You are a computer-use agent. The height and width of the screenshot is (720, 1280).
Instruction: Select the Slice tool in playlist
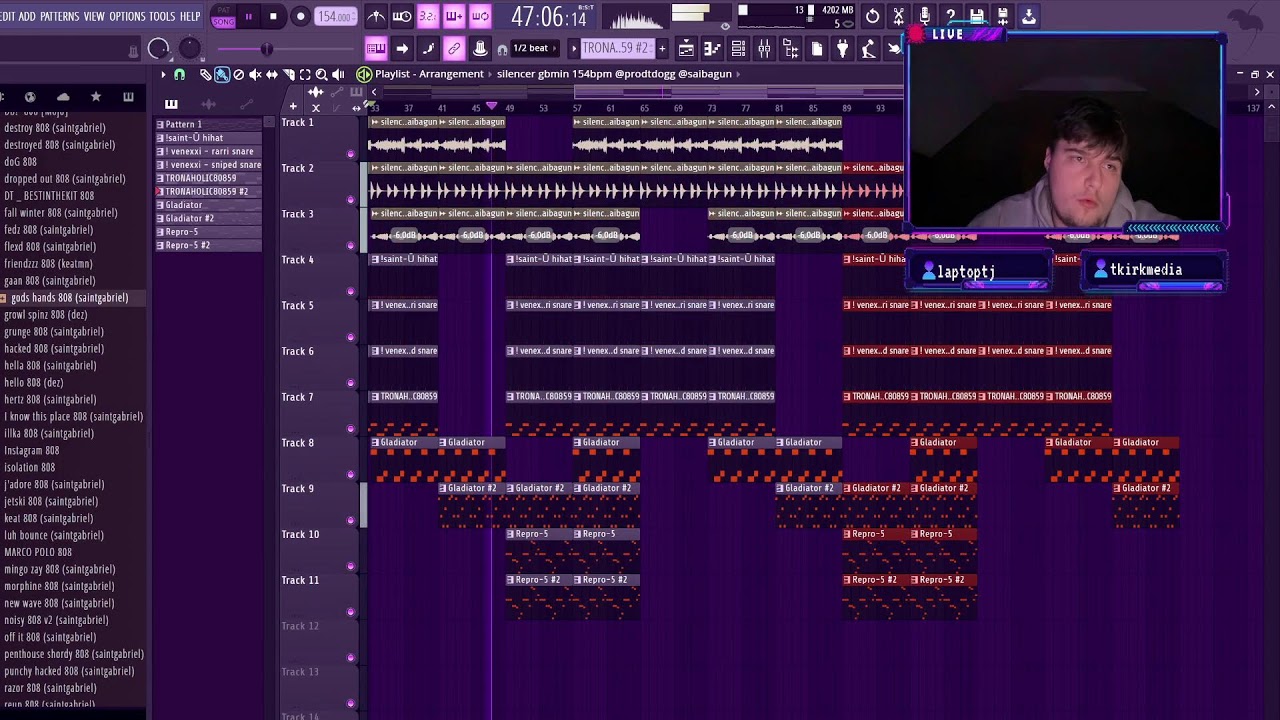288,74
